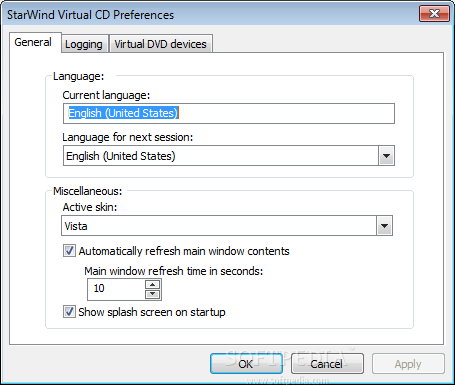455x385 pixels.
Task: Click the Automatically refresh main window contents label
Action: coord(184,251)
